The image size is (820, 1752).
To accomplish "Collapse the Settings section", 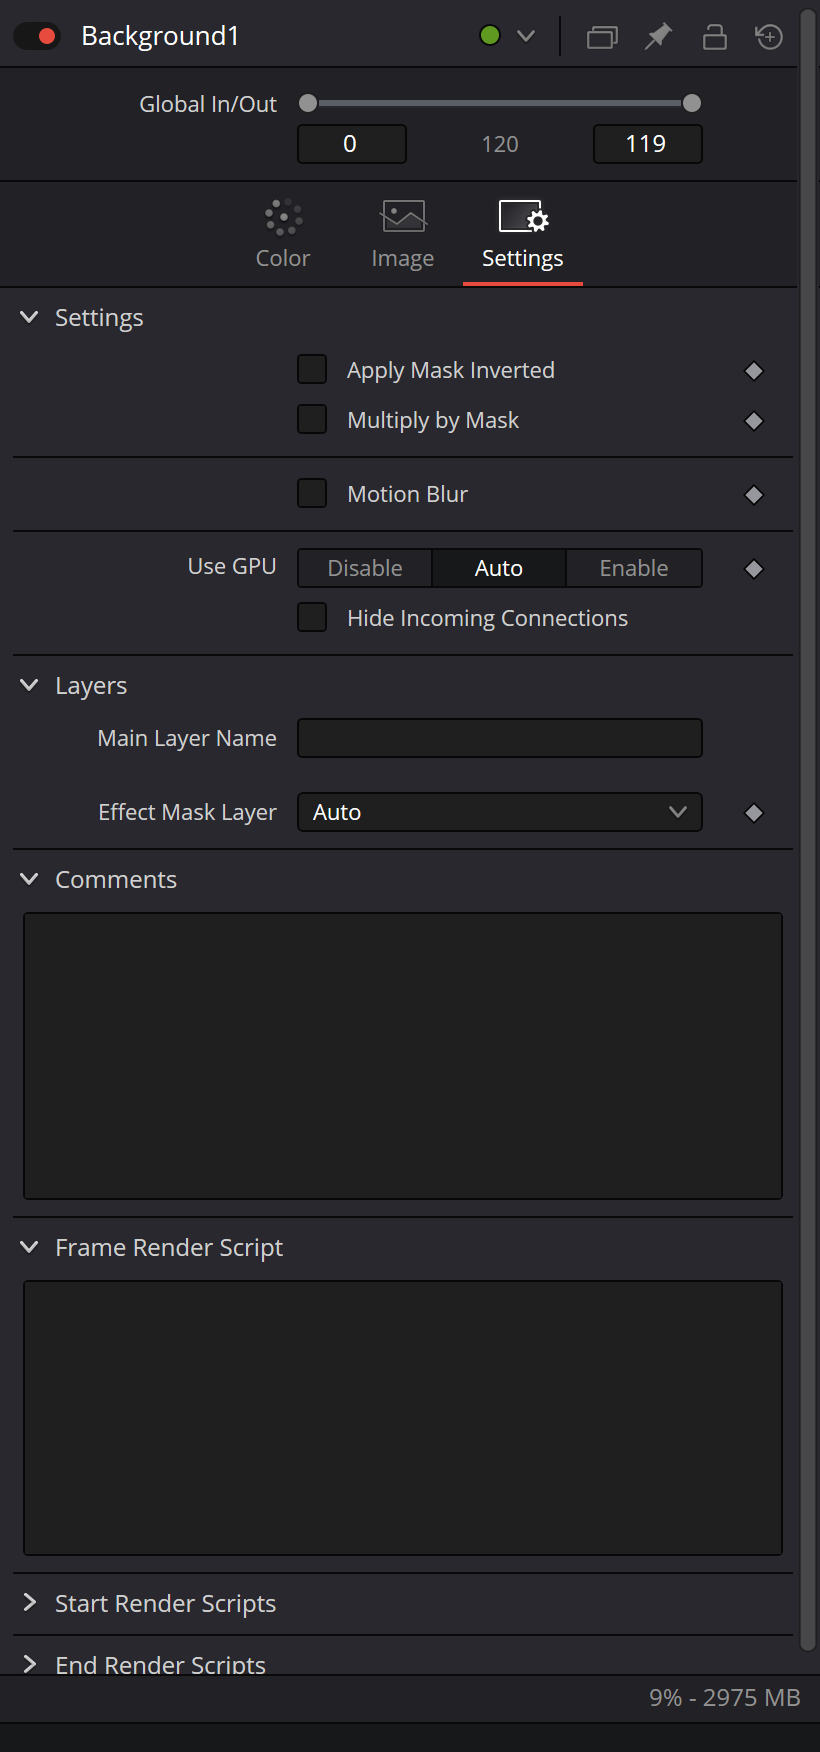I will click(x=30, y=317).
